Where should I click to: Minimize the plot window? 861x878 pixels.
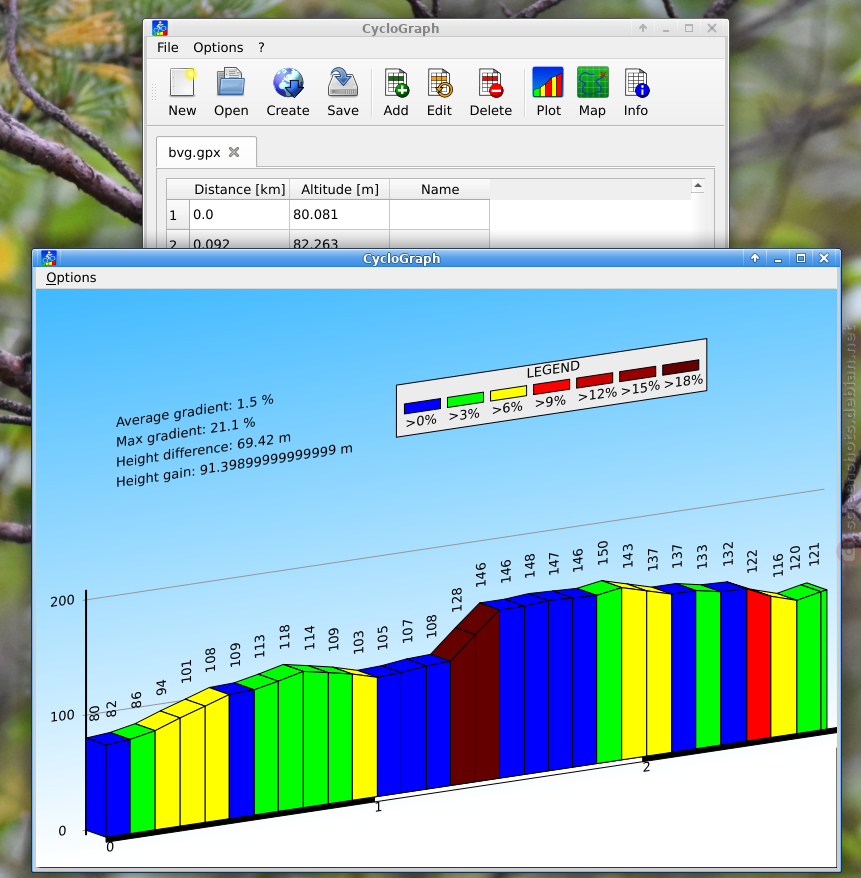click(778, 259)
